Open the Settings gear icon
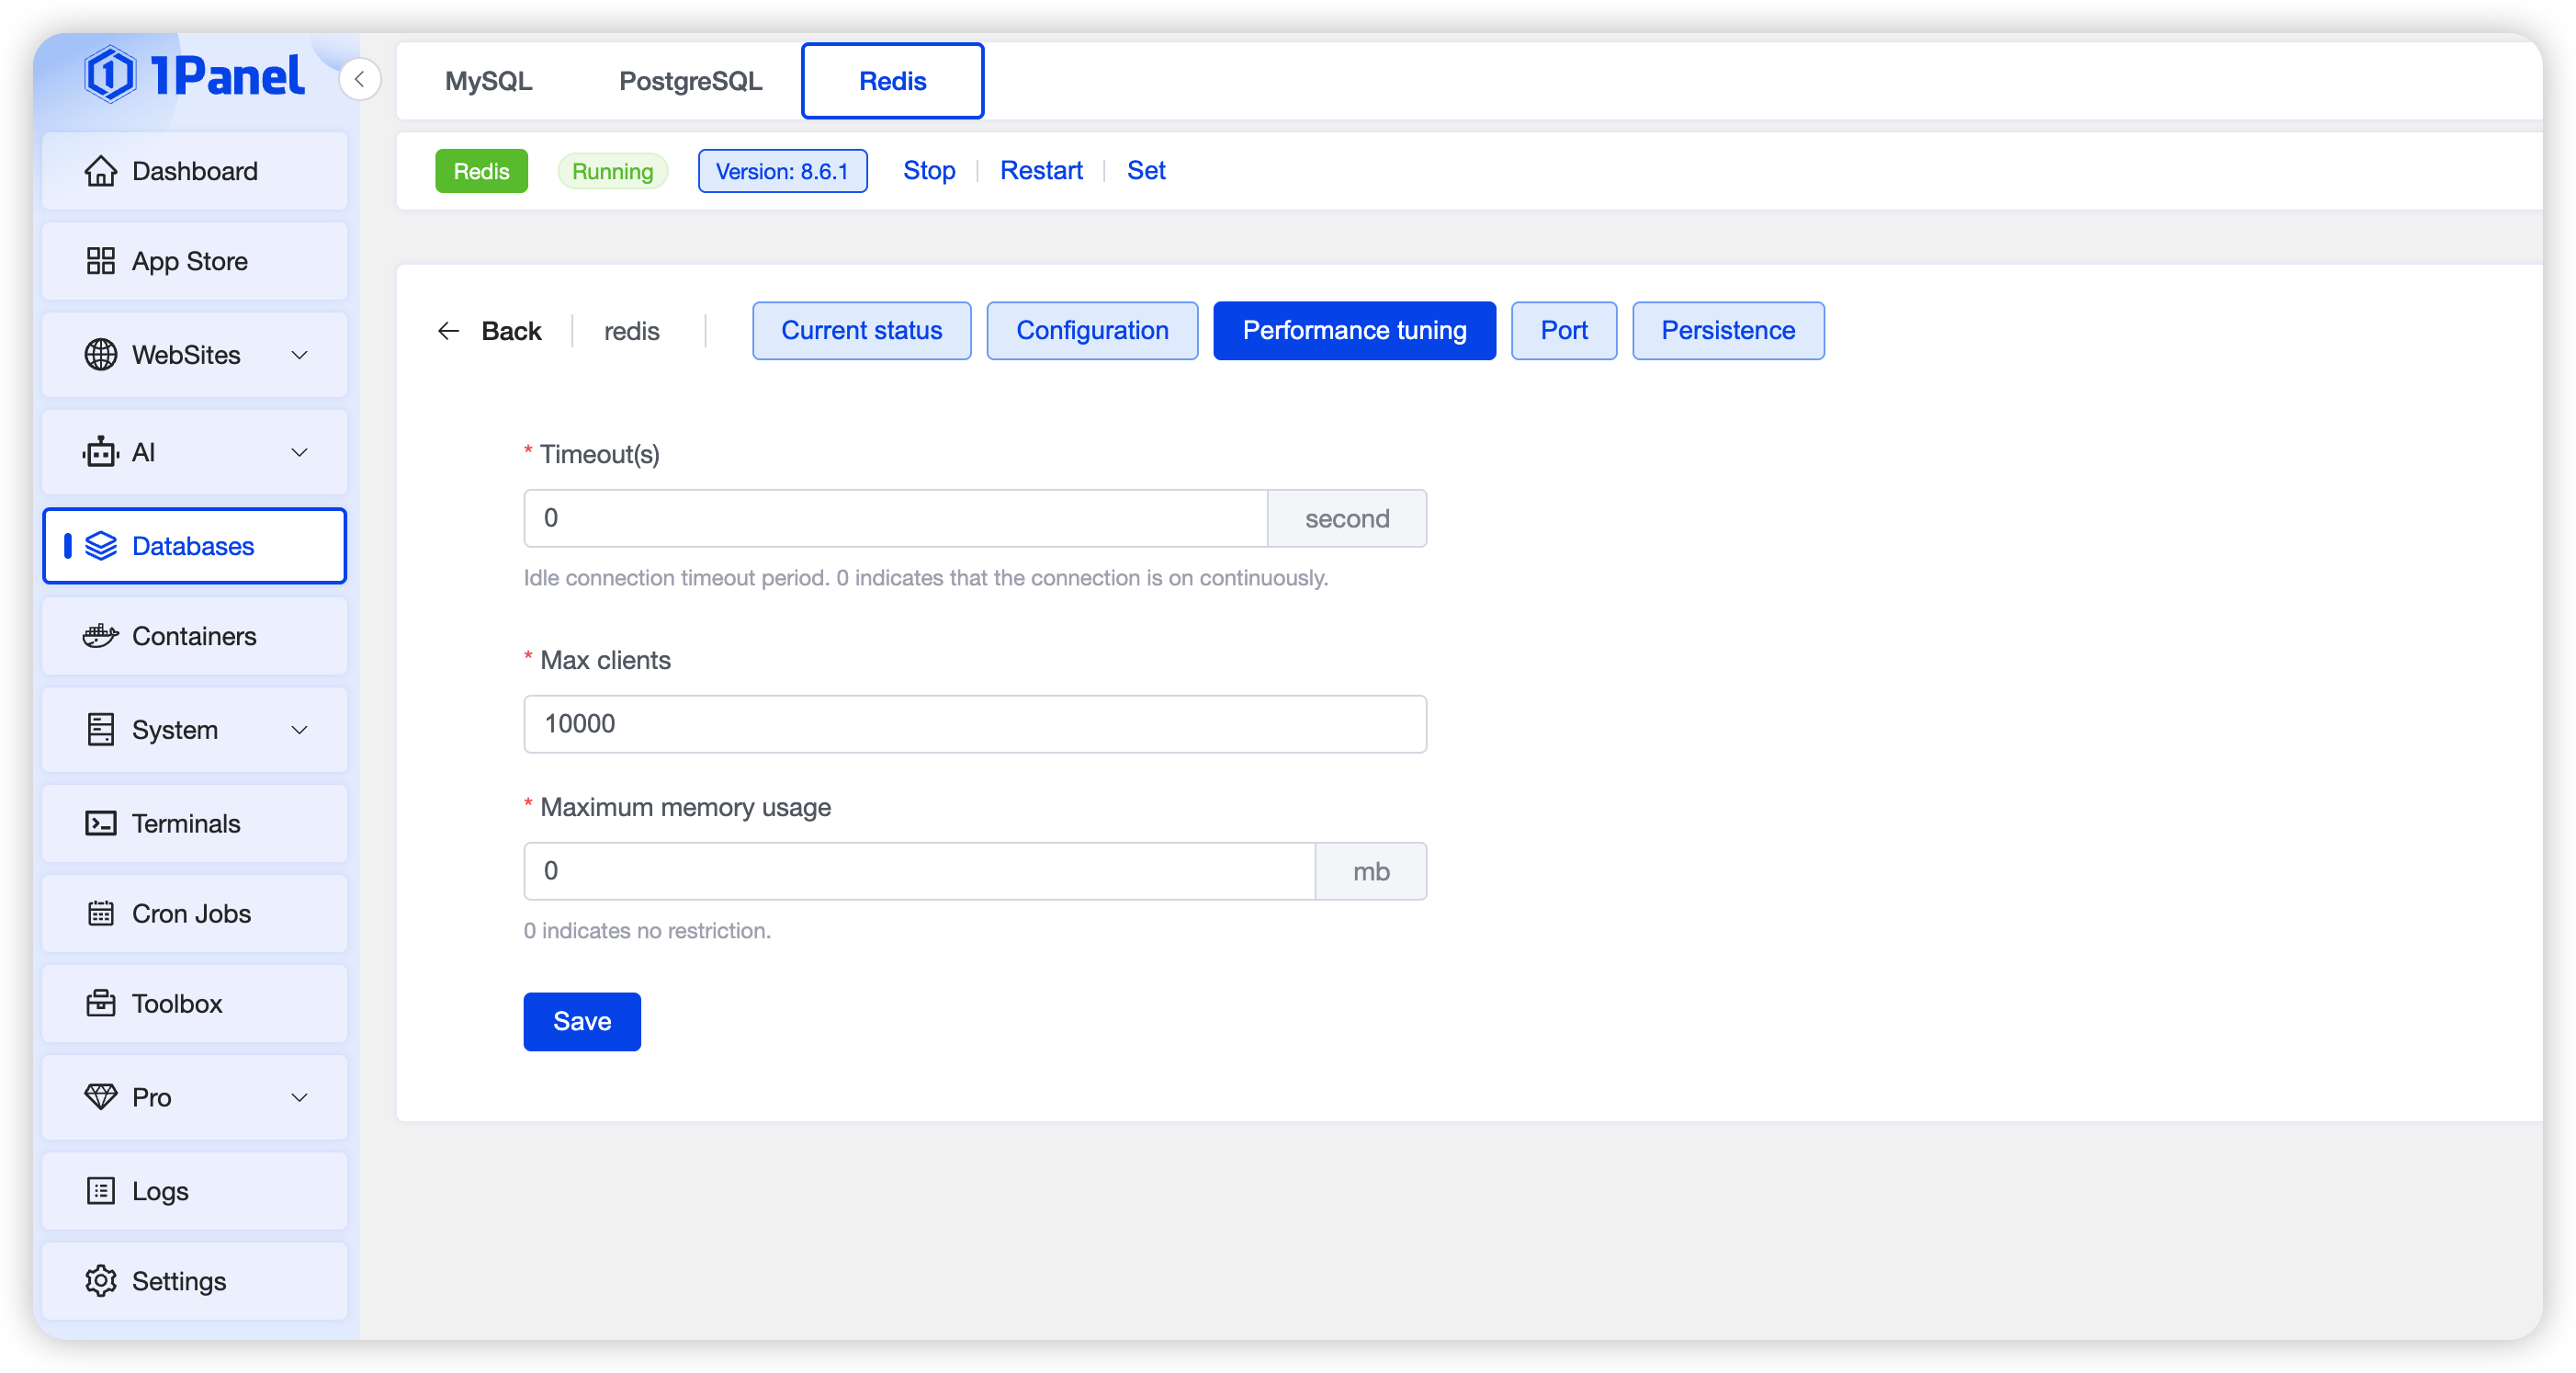This screenshot has height=1373, width=2576. (100, 1280)
